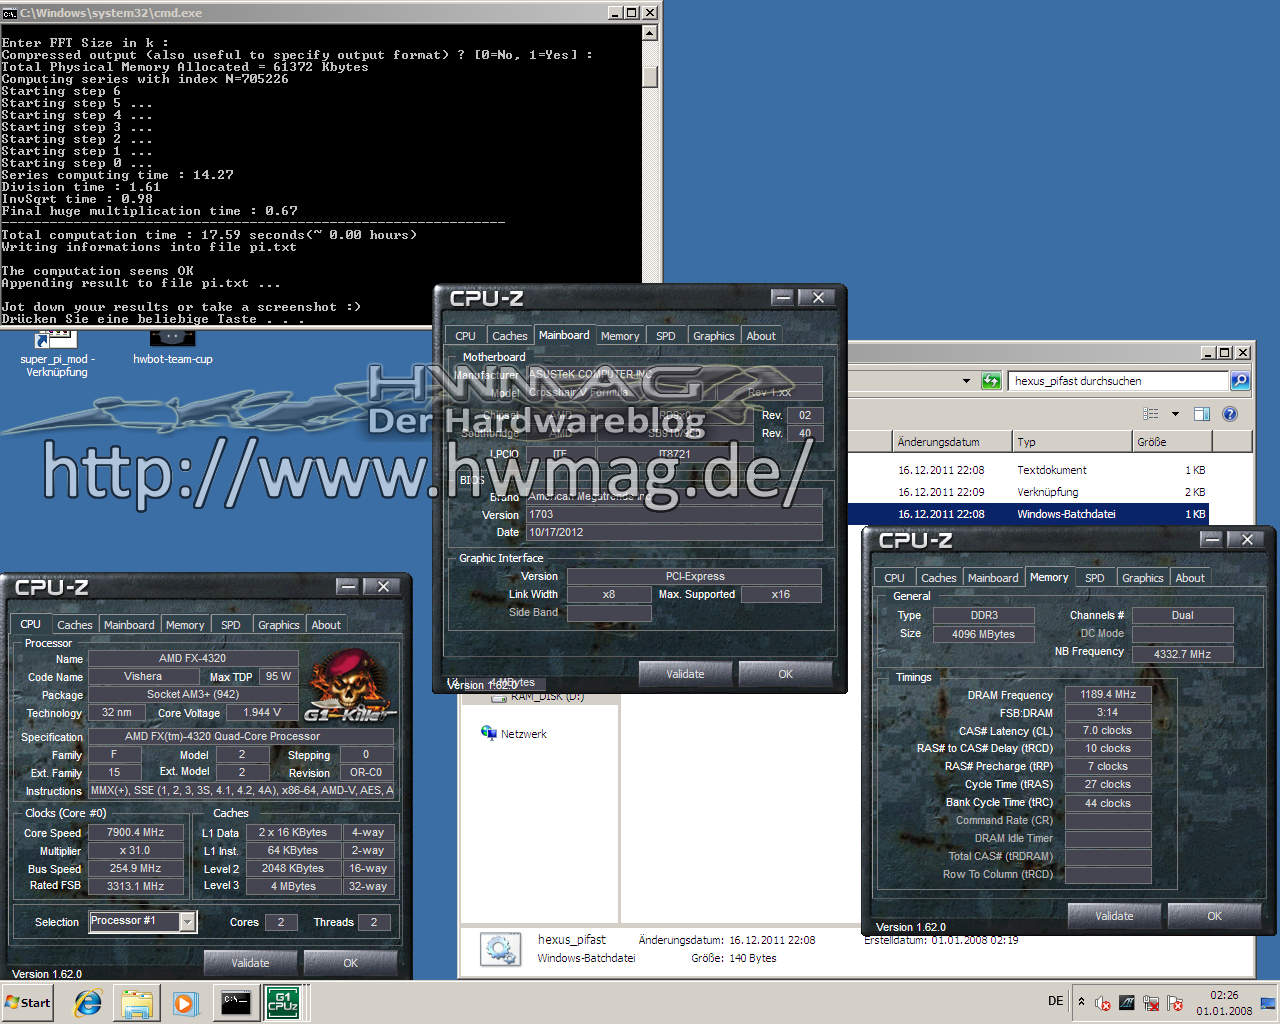The width and height of the screenshot is (1280, 1024).
Task: Open Memory tab in the AMD FX-4320 CPU-Z window
Action: [x=185, y=625]
